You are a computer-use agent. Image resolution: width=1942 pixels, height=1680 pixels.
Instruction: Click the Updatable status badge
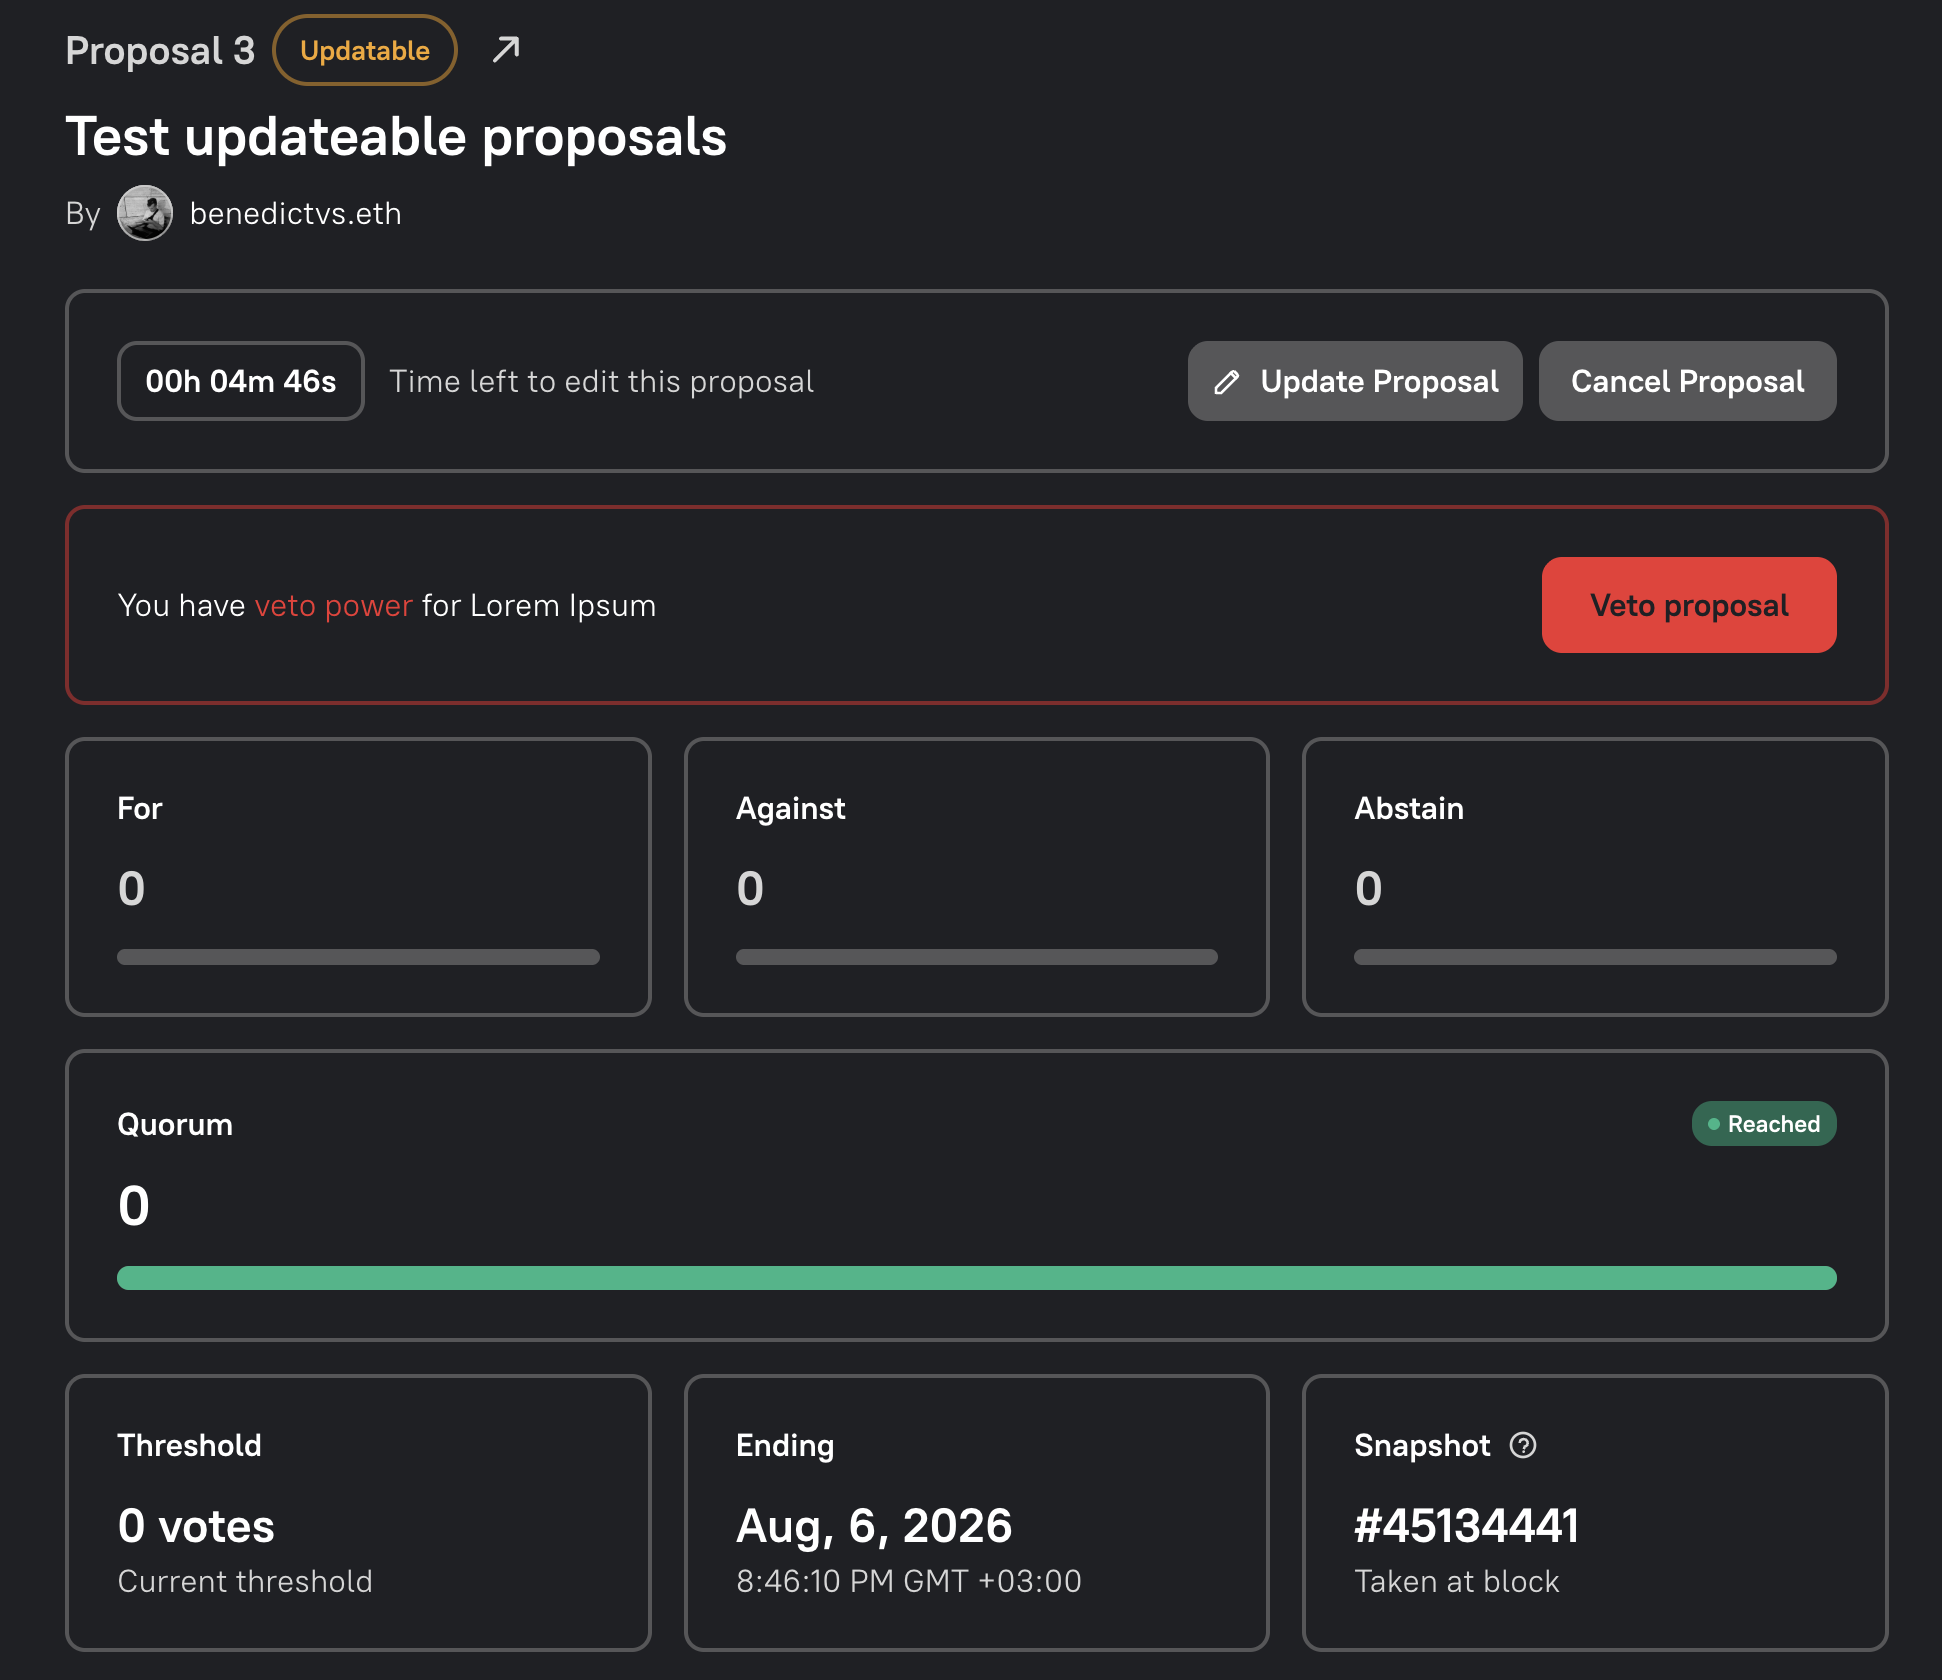365,50
